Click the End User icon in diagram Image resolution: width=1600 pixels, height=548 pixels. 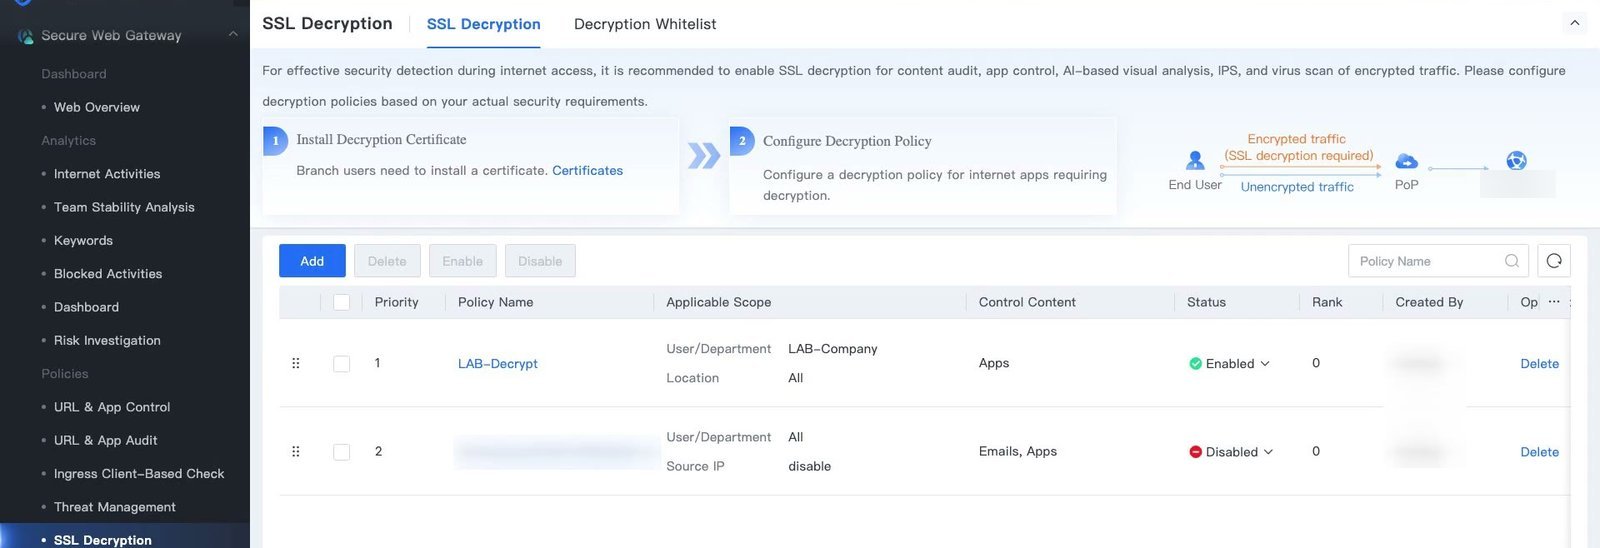(1195, 160)
